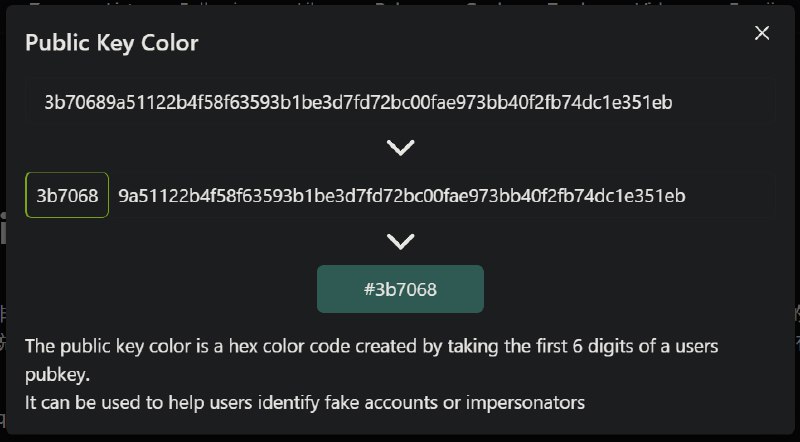Click the full public key field

point(400,102)
